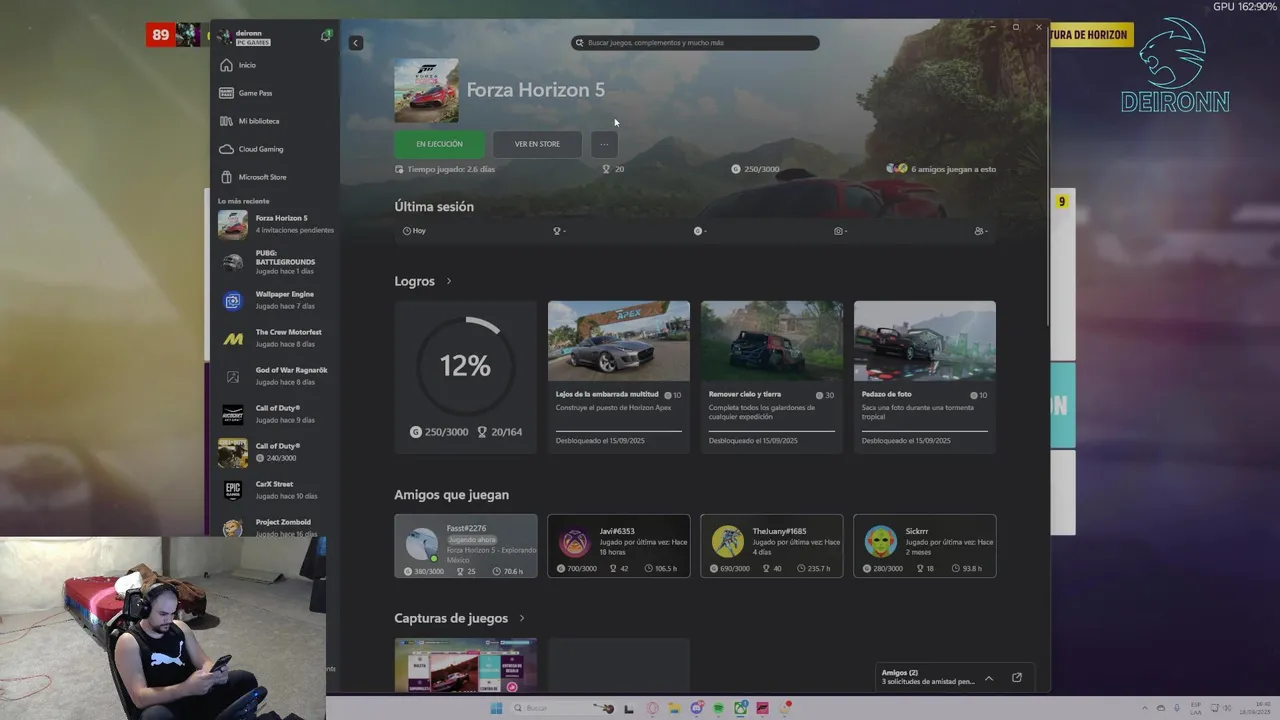The height and width of the screenshot is (720, 1280).
Task: Click the trophy count 20 in header
Action: click(x=613, y=169)
